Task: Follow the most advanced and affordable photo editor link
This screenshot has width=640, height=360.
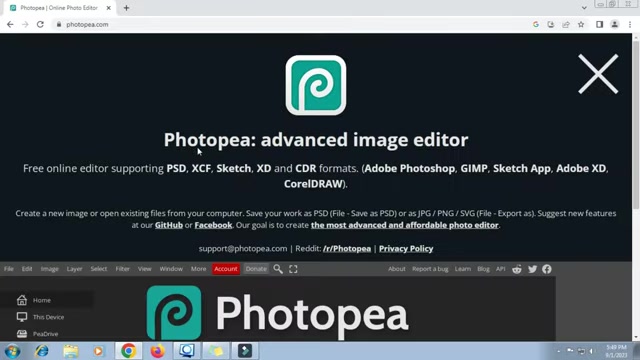Action: [x=404, y=225]
